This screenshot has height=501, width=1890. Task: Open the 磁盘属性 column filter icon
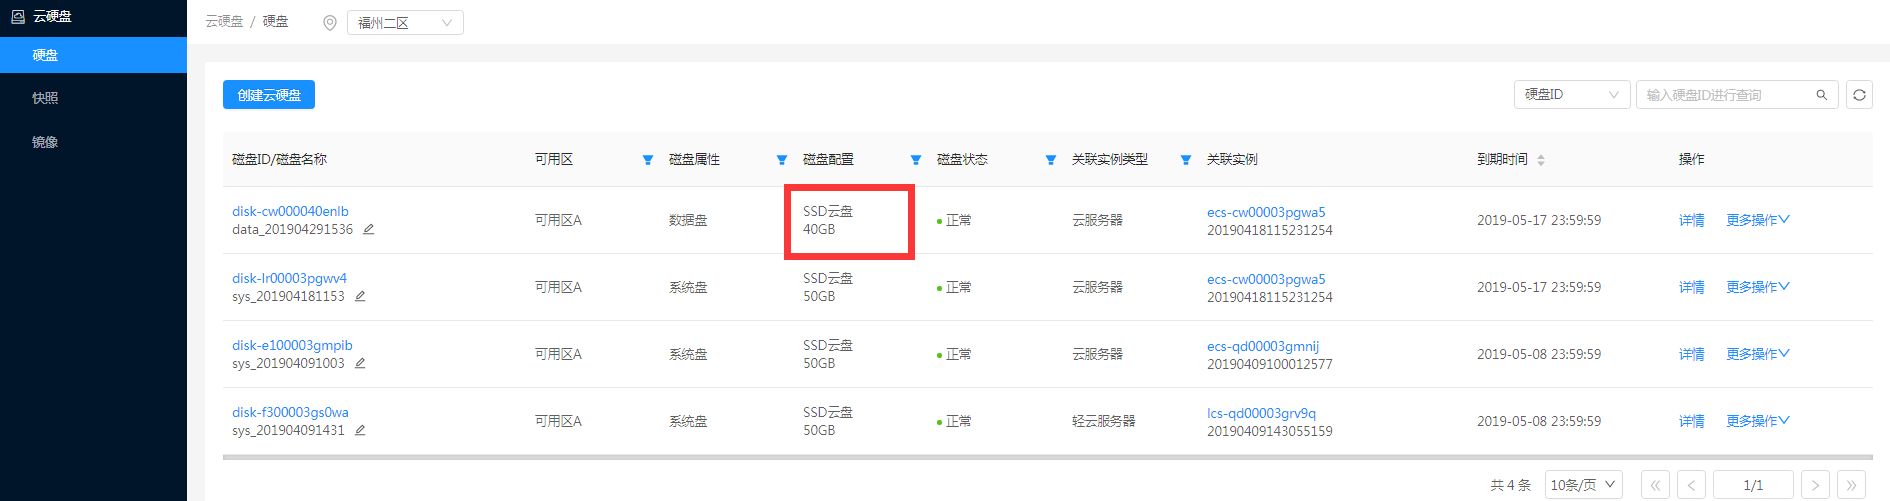[x=782, y=160]
